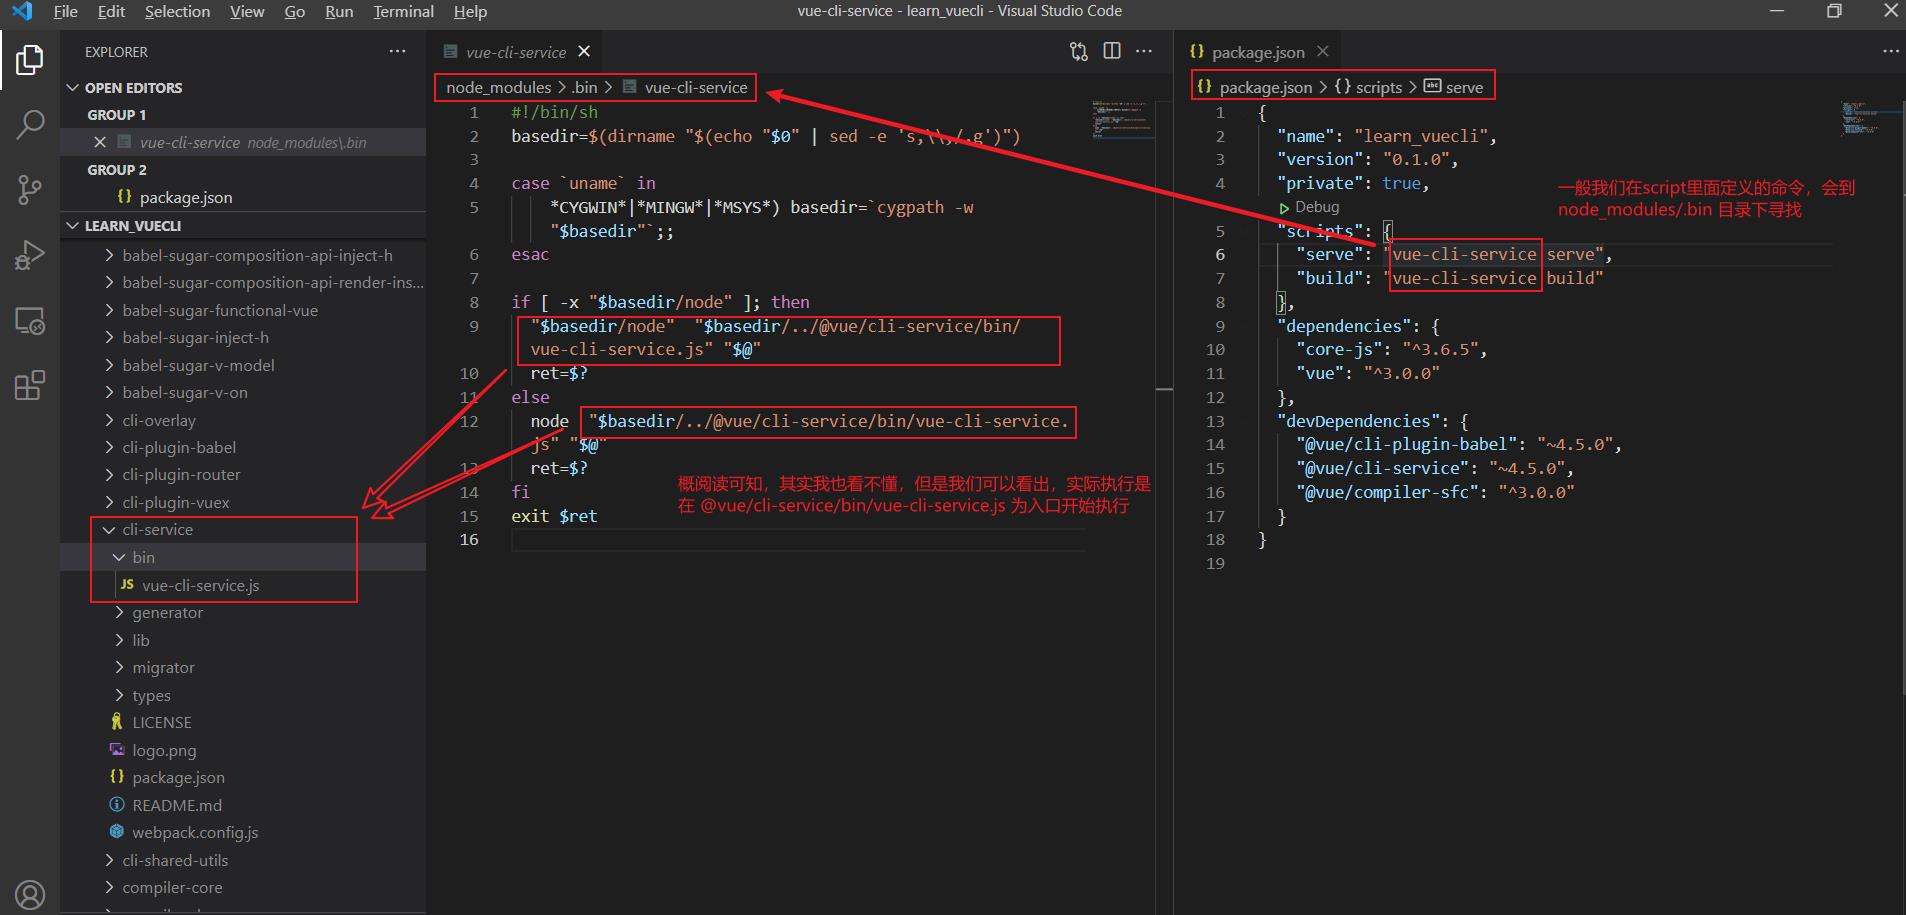Image resolution: width=1906 pixels, height=915 pixels.
Task: Open the View menu
Action: 247,11
